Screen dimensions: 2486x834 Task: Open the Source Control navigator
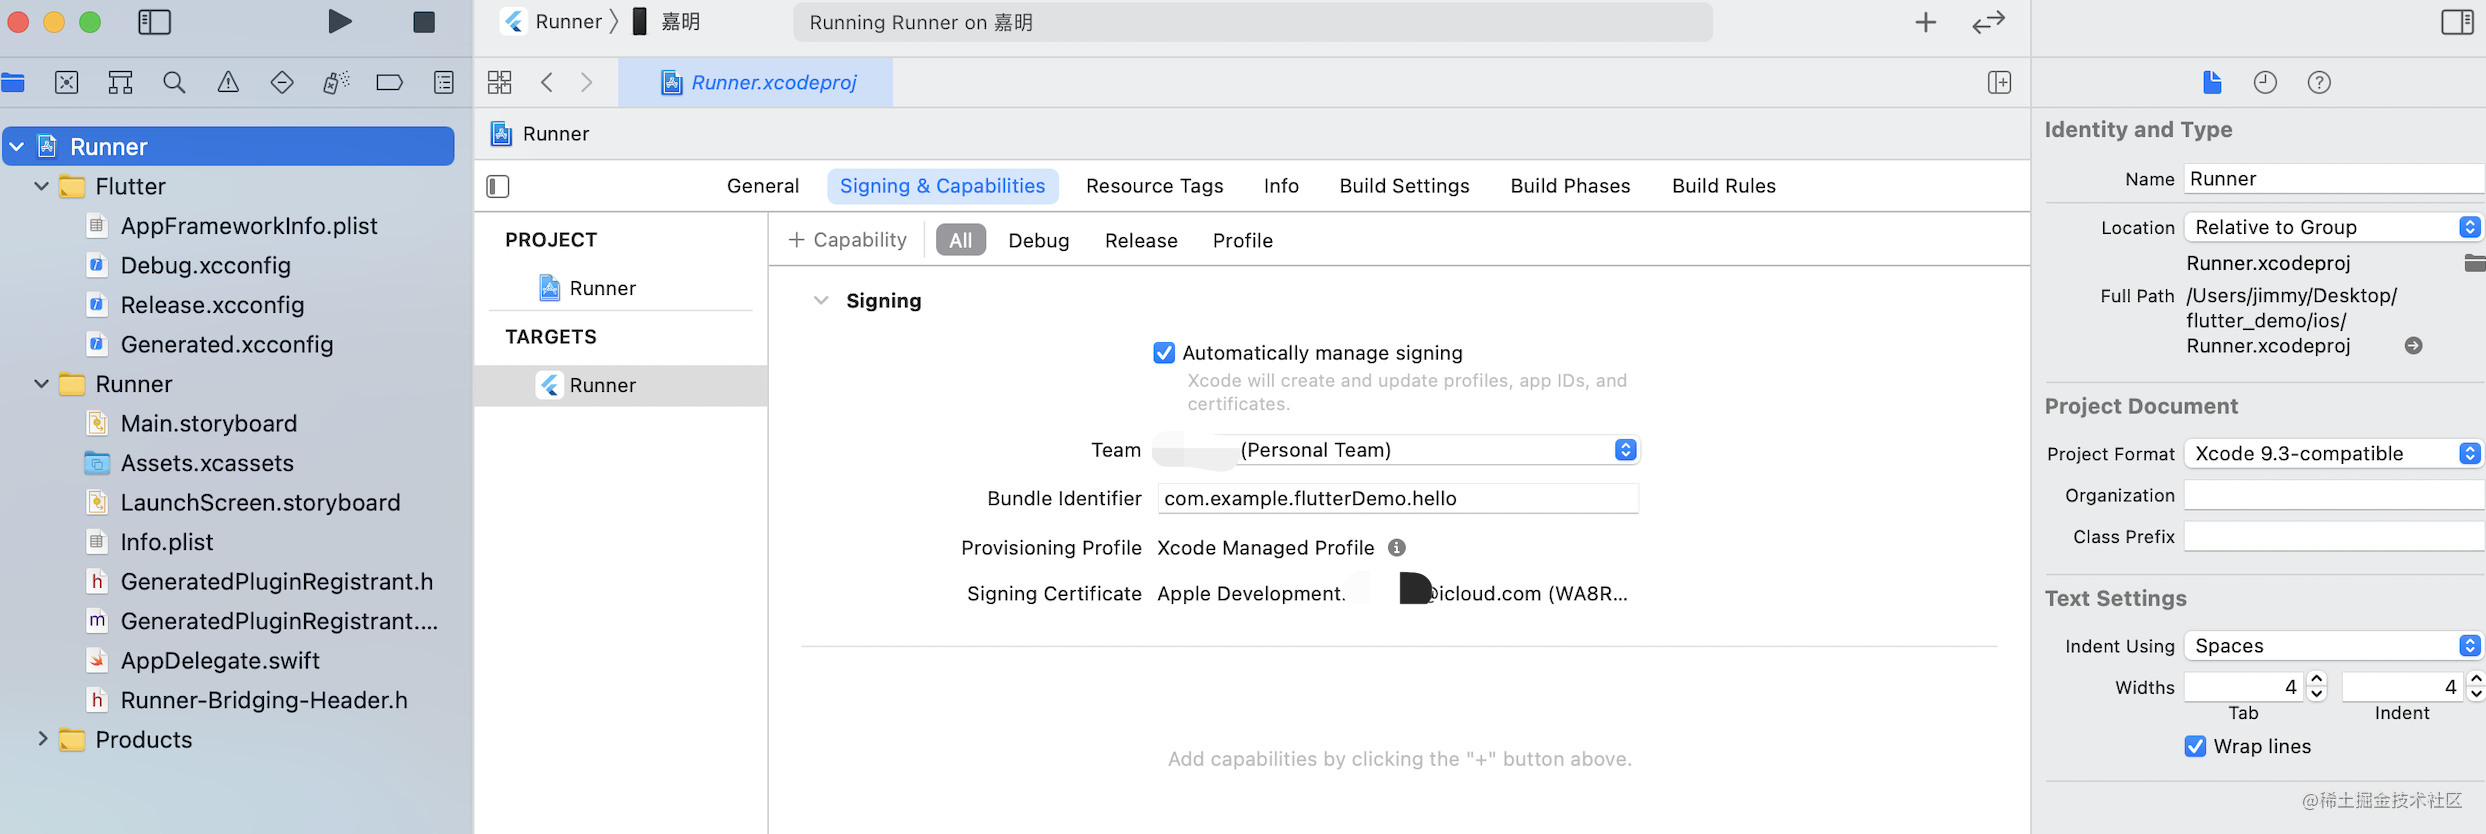(66, 82)
